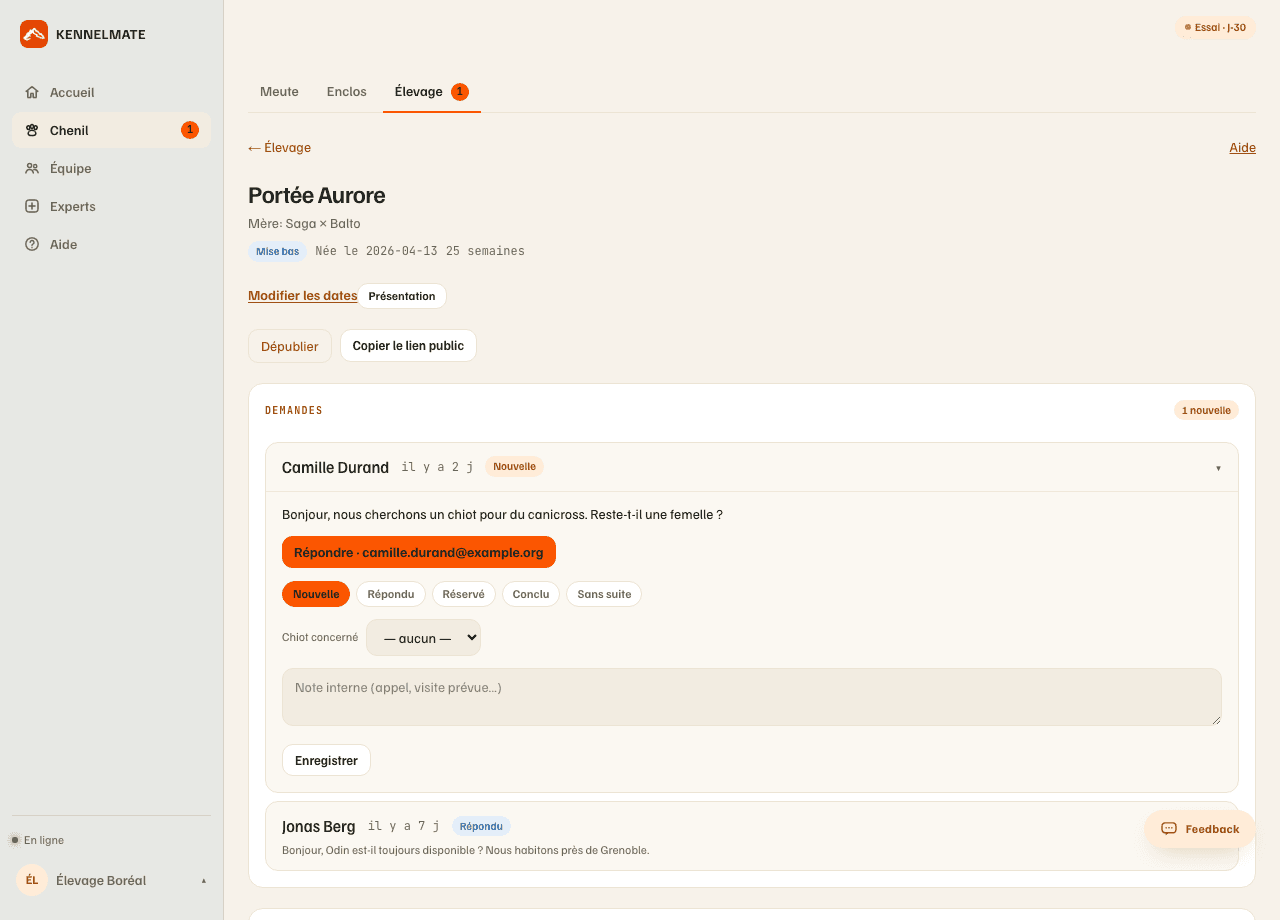Open Experts in the sidebar
This screenshot has width=1280, height=920.
(x=111, y=206)
